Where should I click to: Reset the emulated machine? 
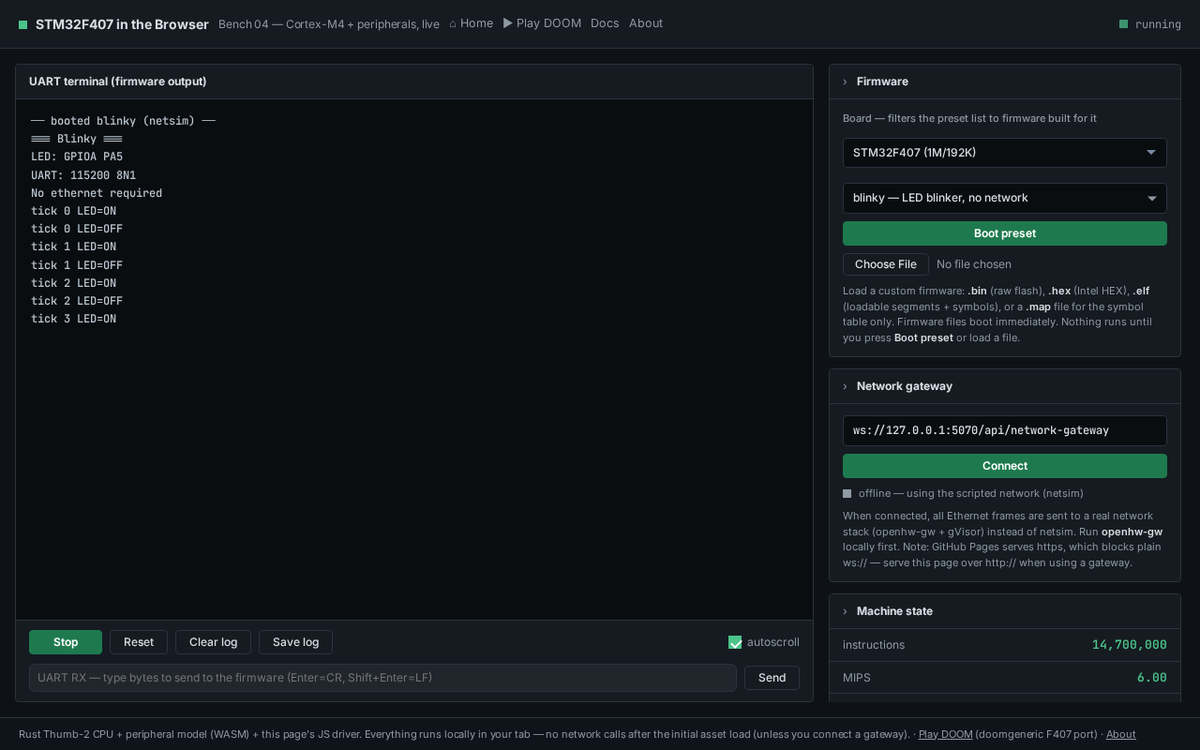[139, 642]
